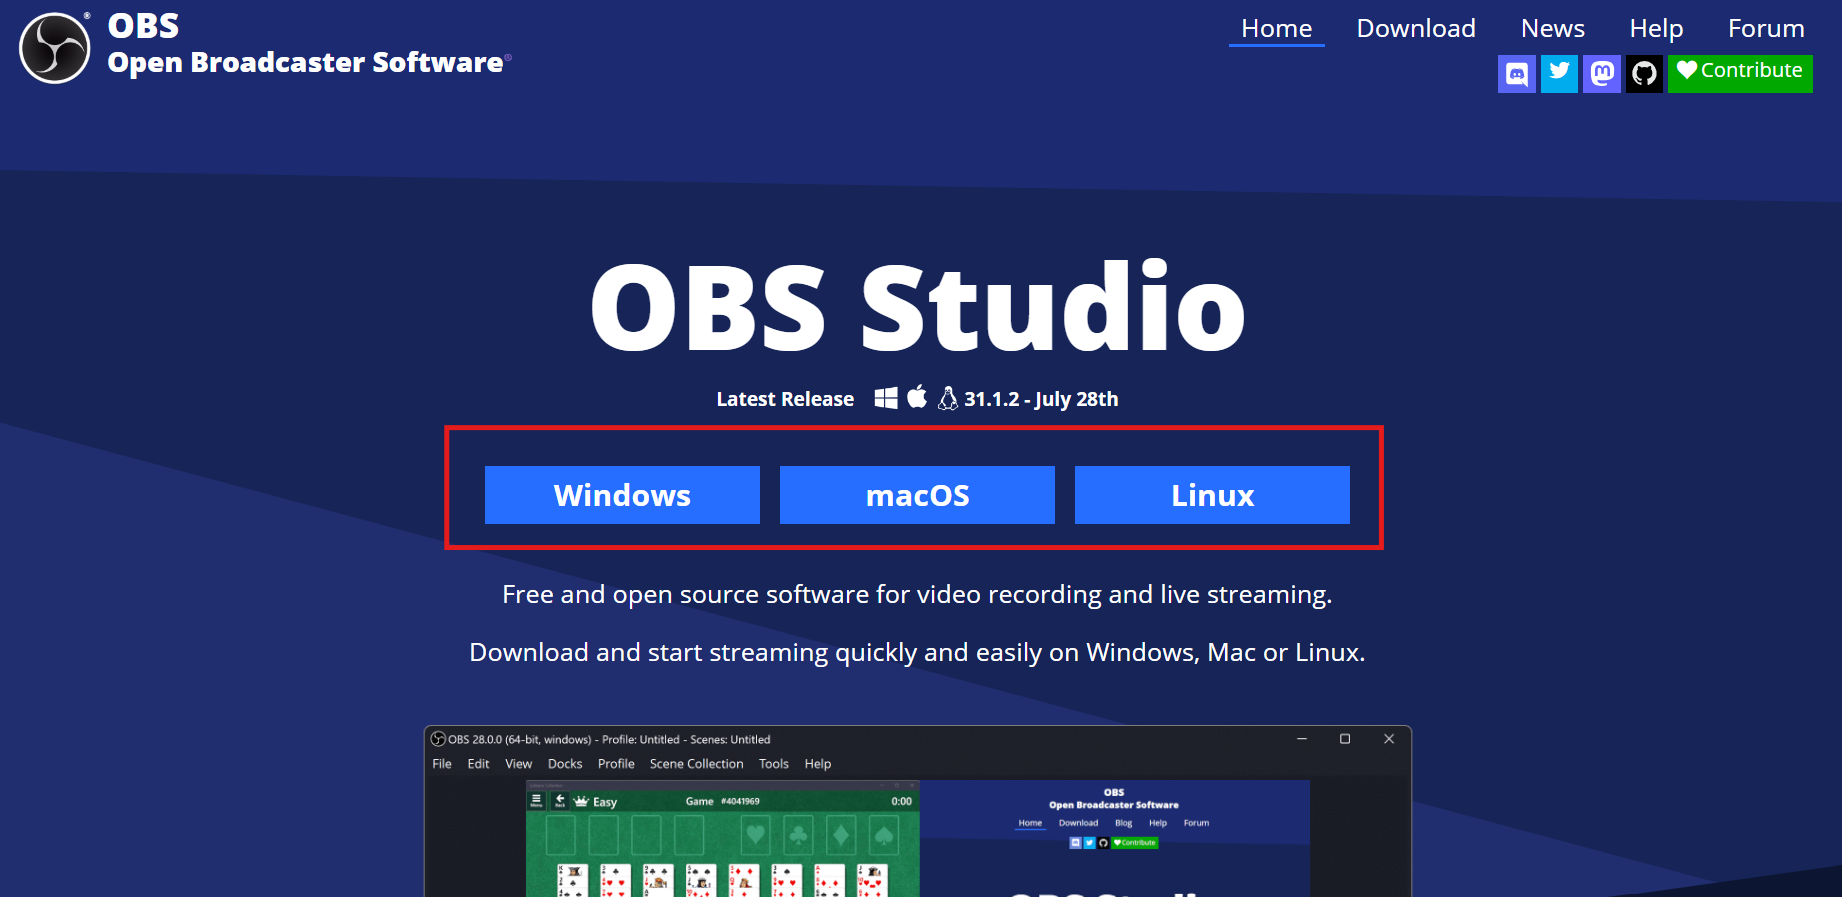
Task: Open the File menu in the OBS preview window
Action: (442, 764)
